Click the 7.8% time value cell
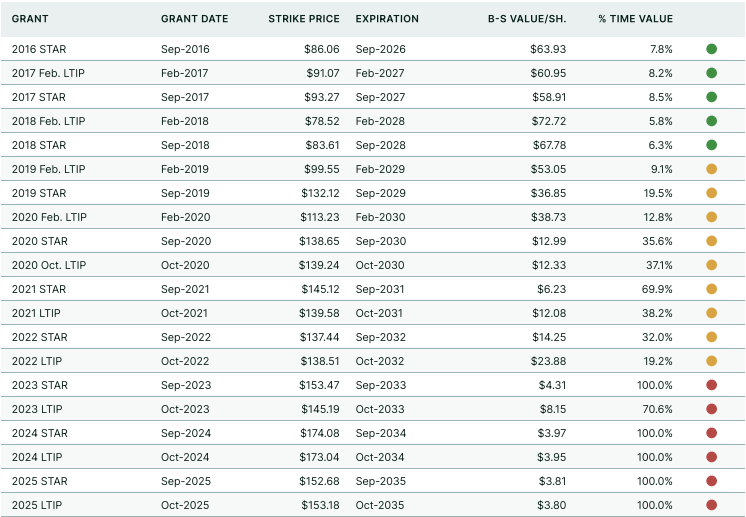This screenshot has height=517, width=746. [x=661, y=49]
